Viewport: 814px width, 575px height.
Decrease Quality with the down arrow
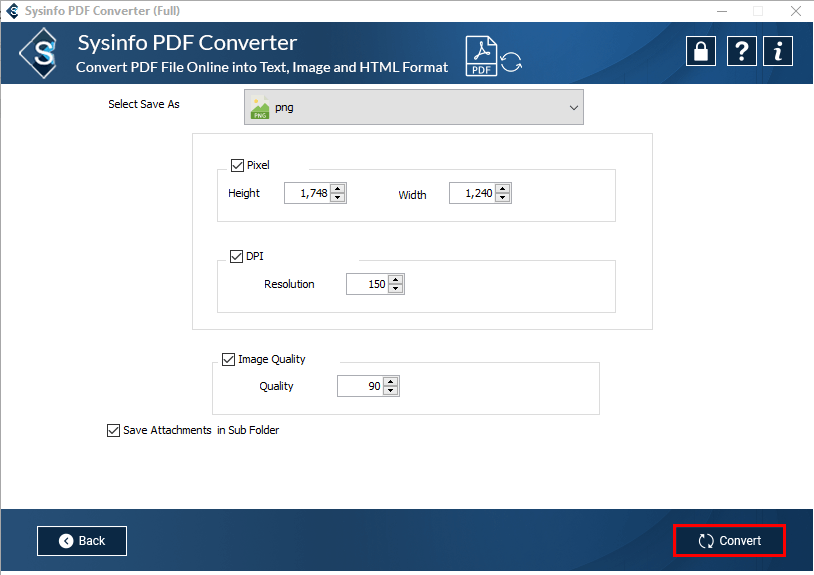pos(390,390)
